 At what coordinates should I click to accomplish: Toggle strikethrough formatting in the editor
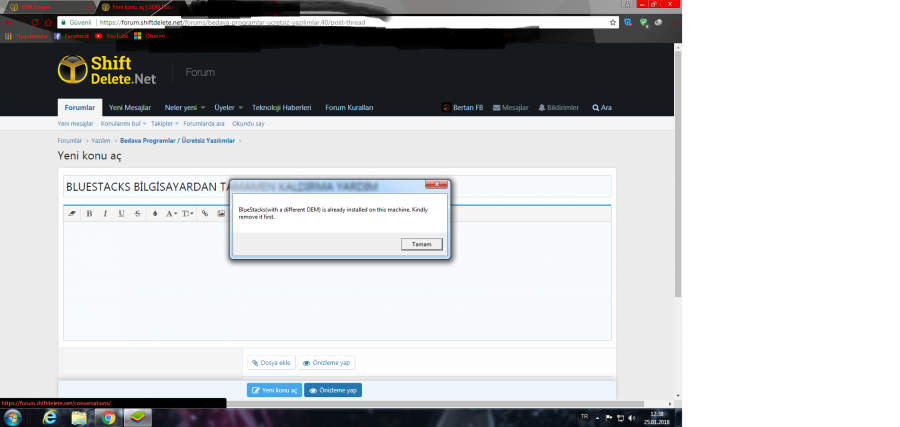(137, 214)
